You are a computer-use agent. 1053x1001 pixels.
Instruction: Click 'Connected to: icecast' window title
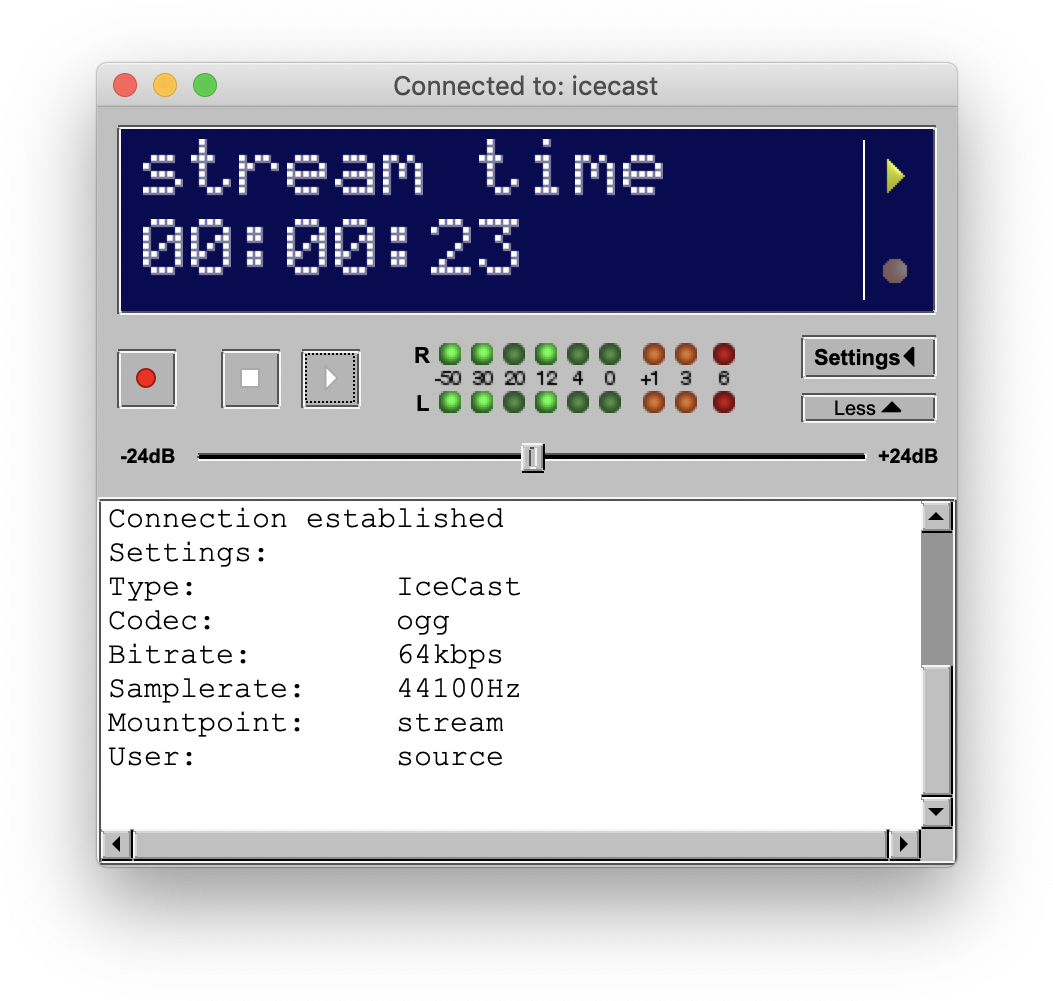[x=525, y=86]
